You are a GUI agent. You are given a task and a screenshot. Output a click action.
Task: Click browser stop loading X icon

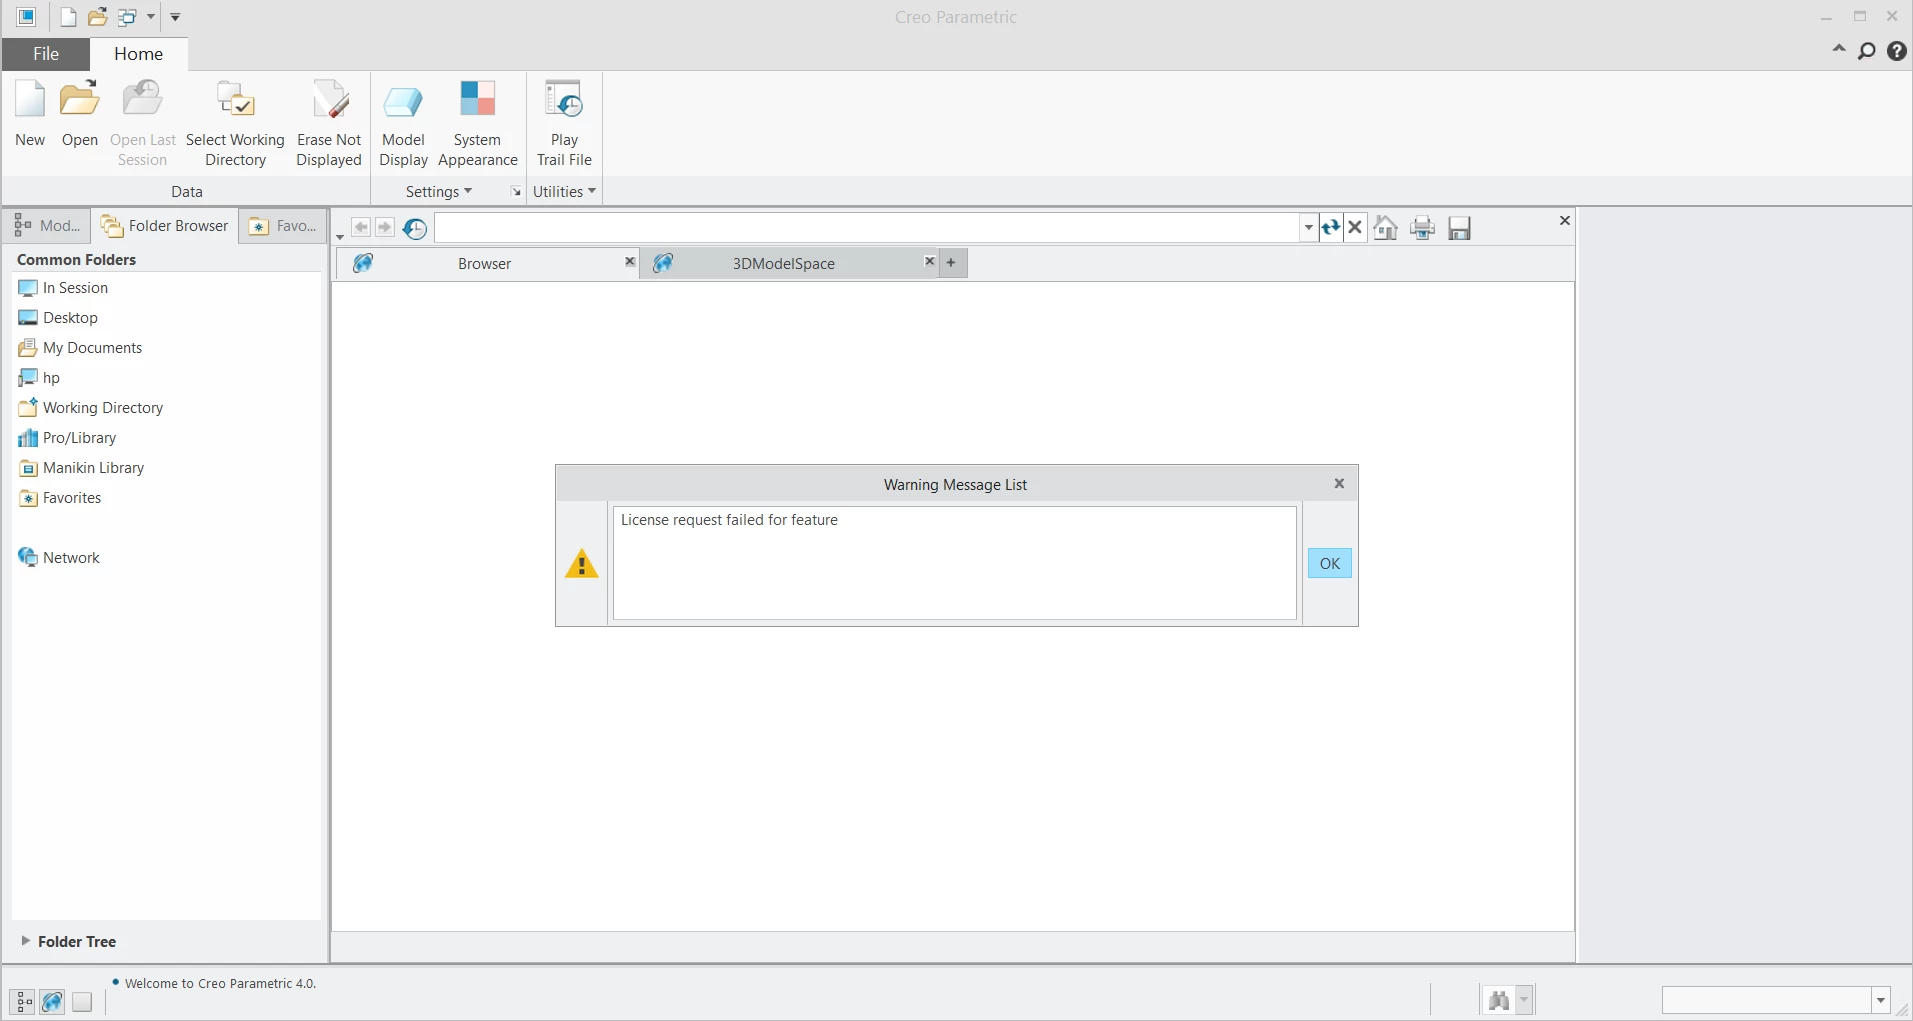(x=1355, y=228)
